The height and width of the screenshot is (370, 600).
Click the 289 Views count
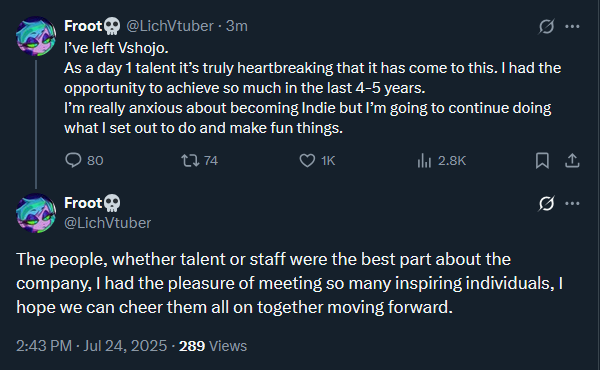pos(213,346)
